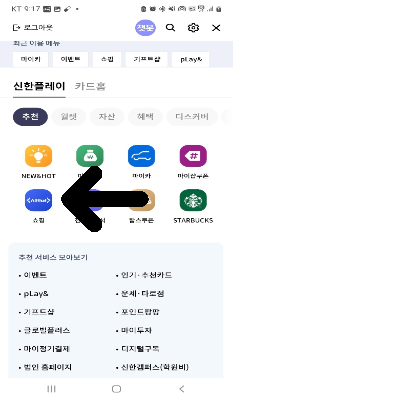Tap the pLay& recent menu chip

[x=191, y=59]
